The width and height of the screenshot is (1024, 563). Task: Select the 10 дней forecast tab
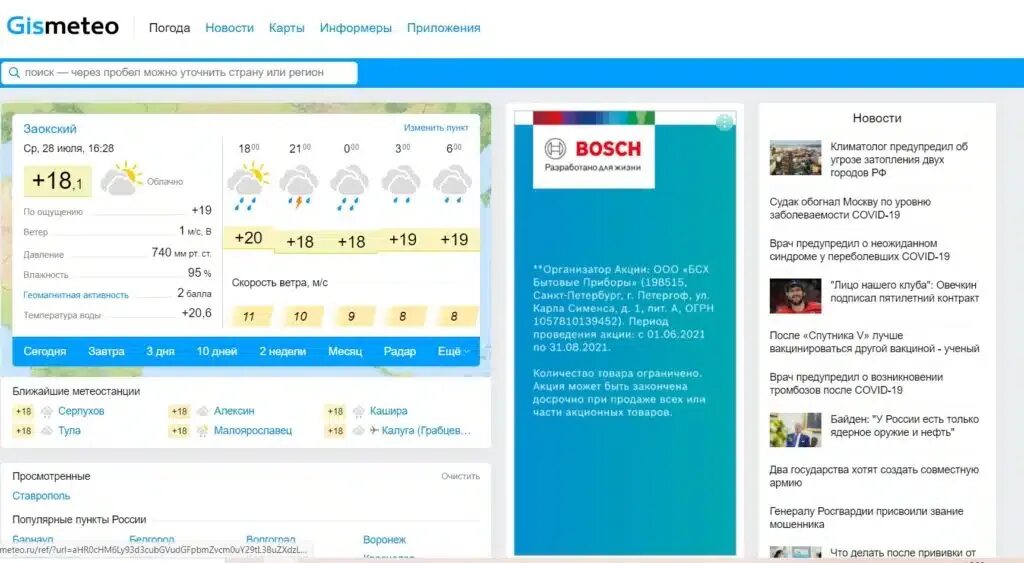pyautogui.click(x=217, y=351)
